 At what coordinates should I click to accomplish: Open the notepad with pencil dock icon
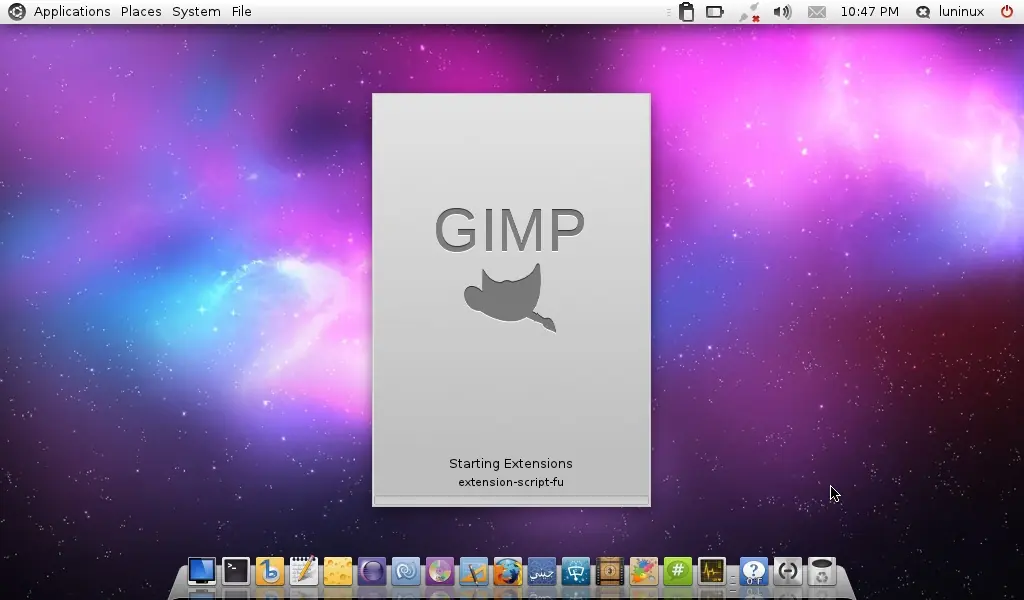click(304, 571)
